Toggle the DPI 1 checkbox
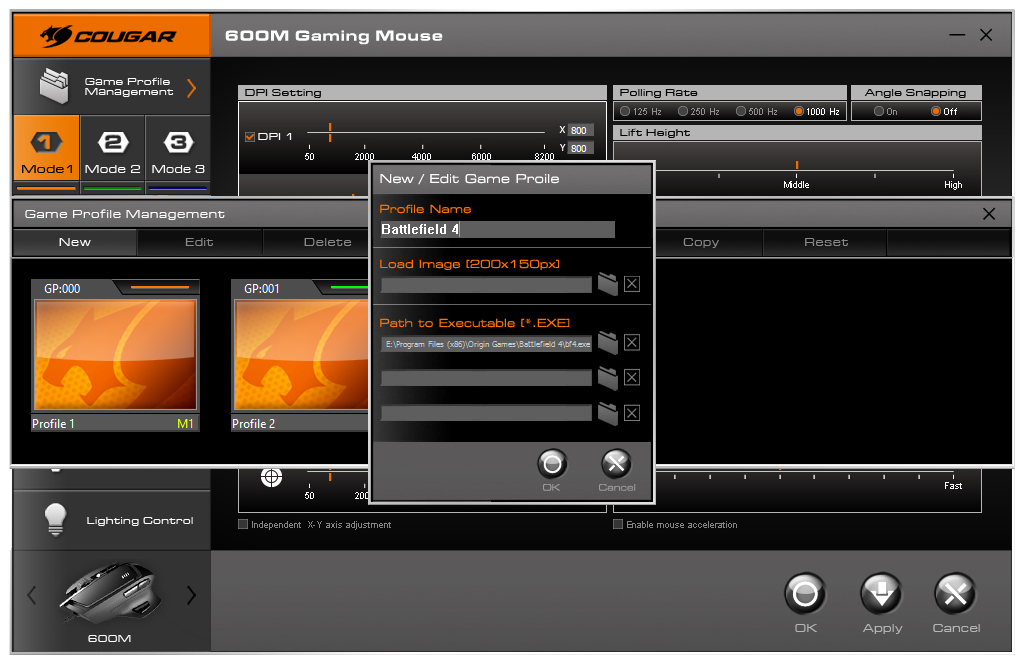This screenshot has width=1024, height=665. click(x=250, y=137)
